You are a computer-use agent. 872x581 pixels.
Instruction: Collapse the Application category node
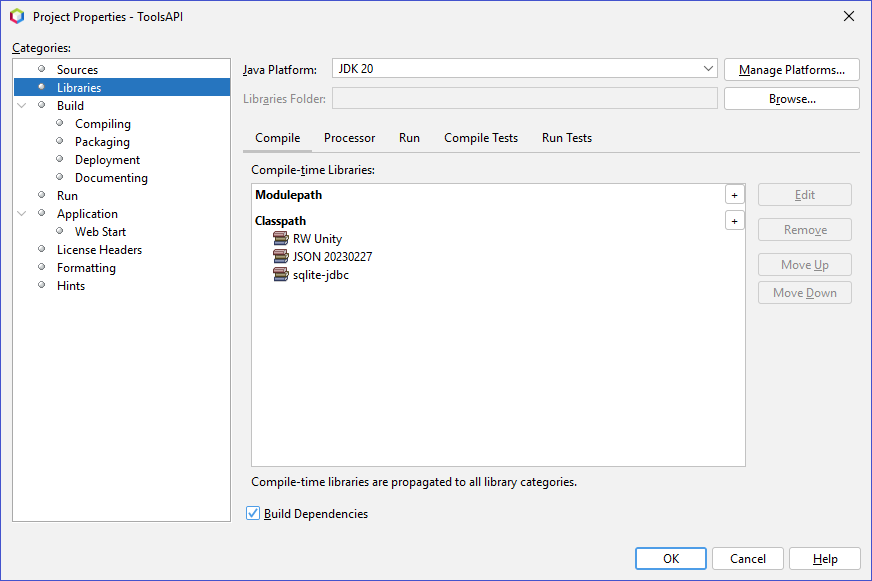22,214
